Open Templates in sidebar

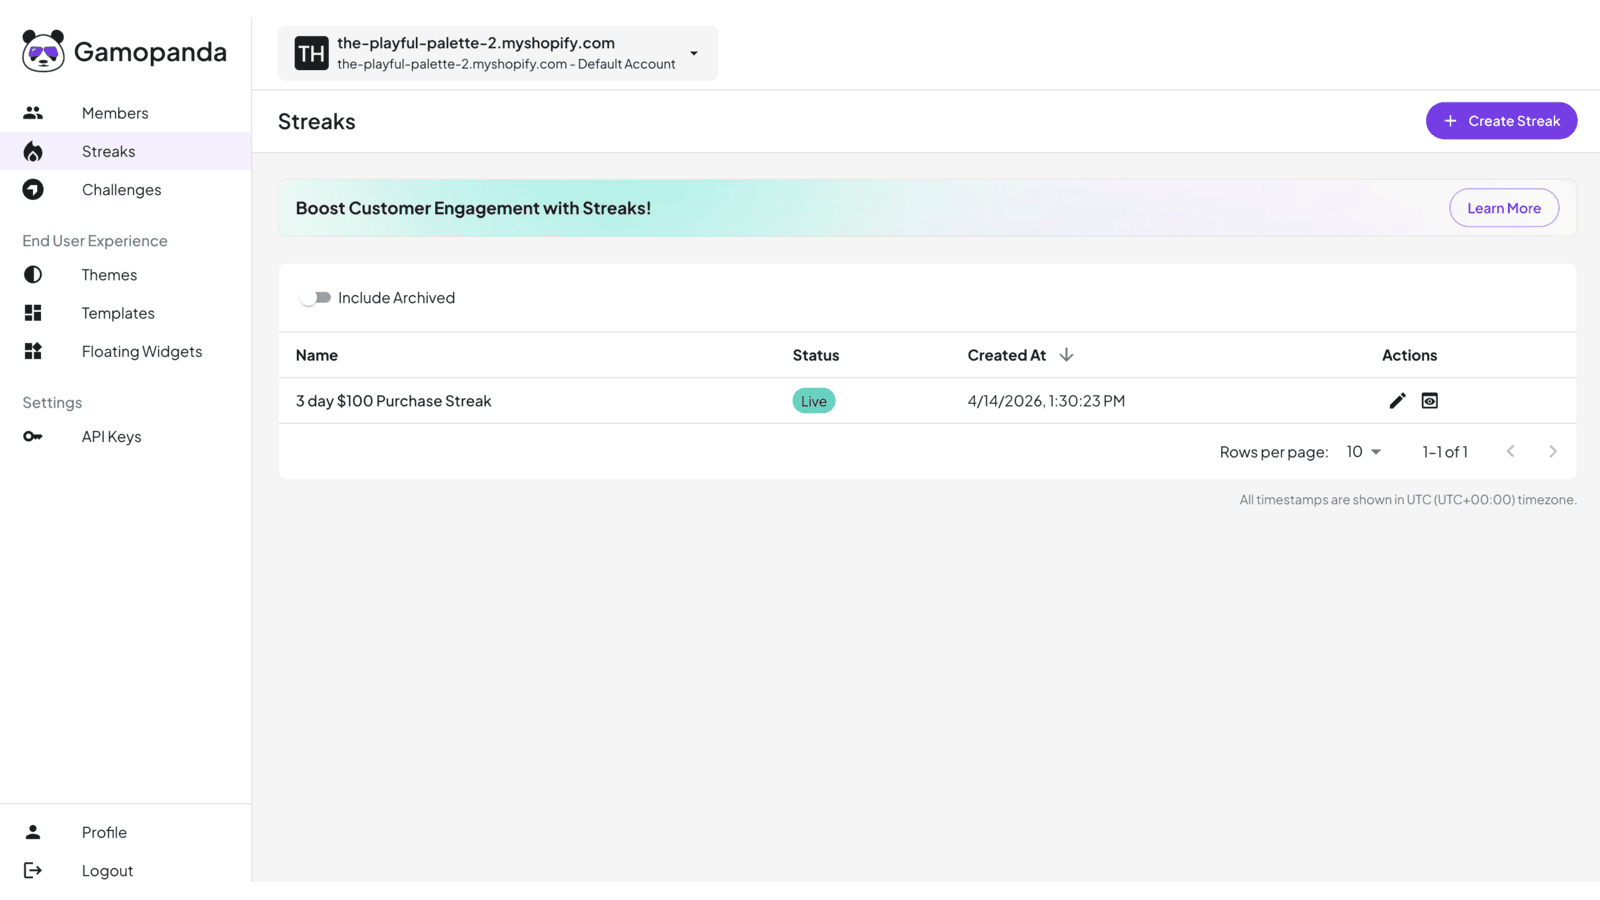point(125,313)
